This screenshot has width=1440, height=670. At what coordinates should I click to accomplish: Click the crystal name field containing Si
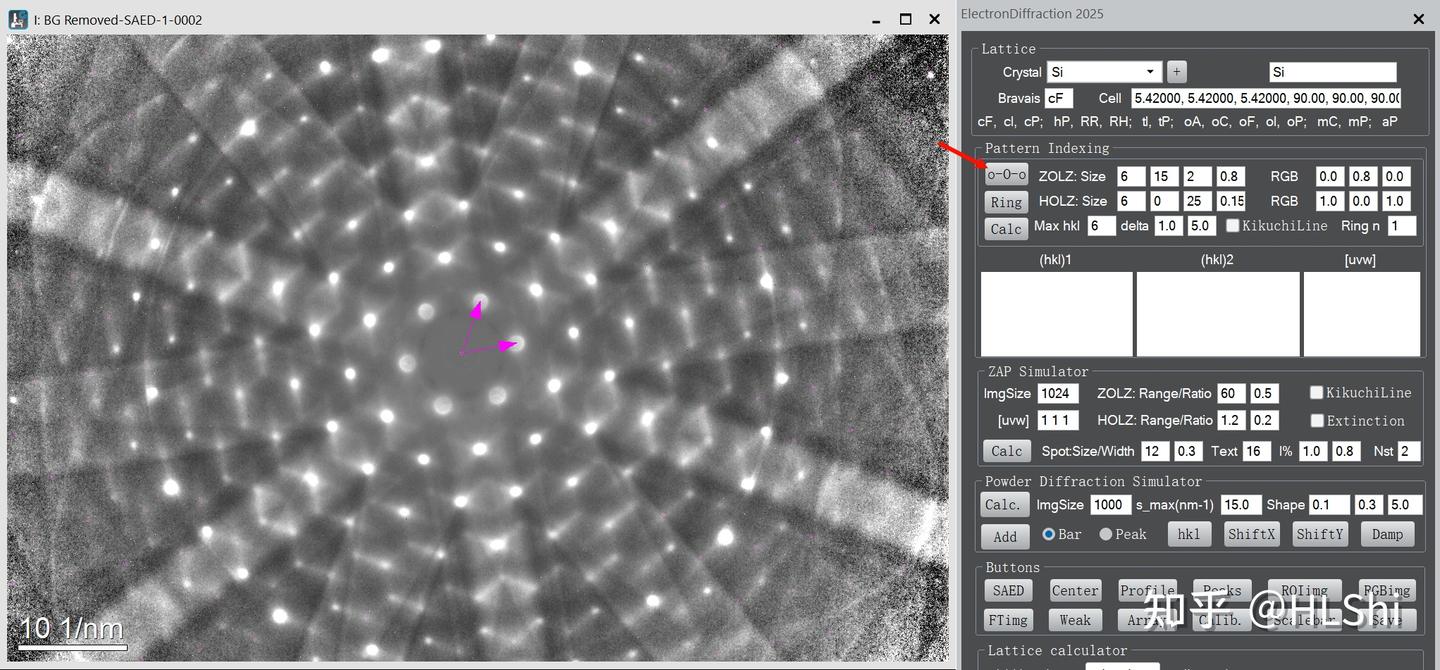tap(1333, 72)
